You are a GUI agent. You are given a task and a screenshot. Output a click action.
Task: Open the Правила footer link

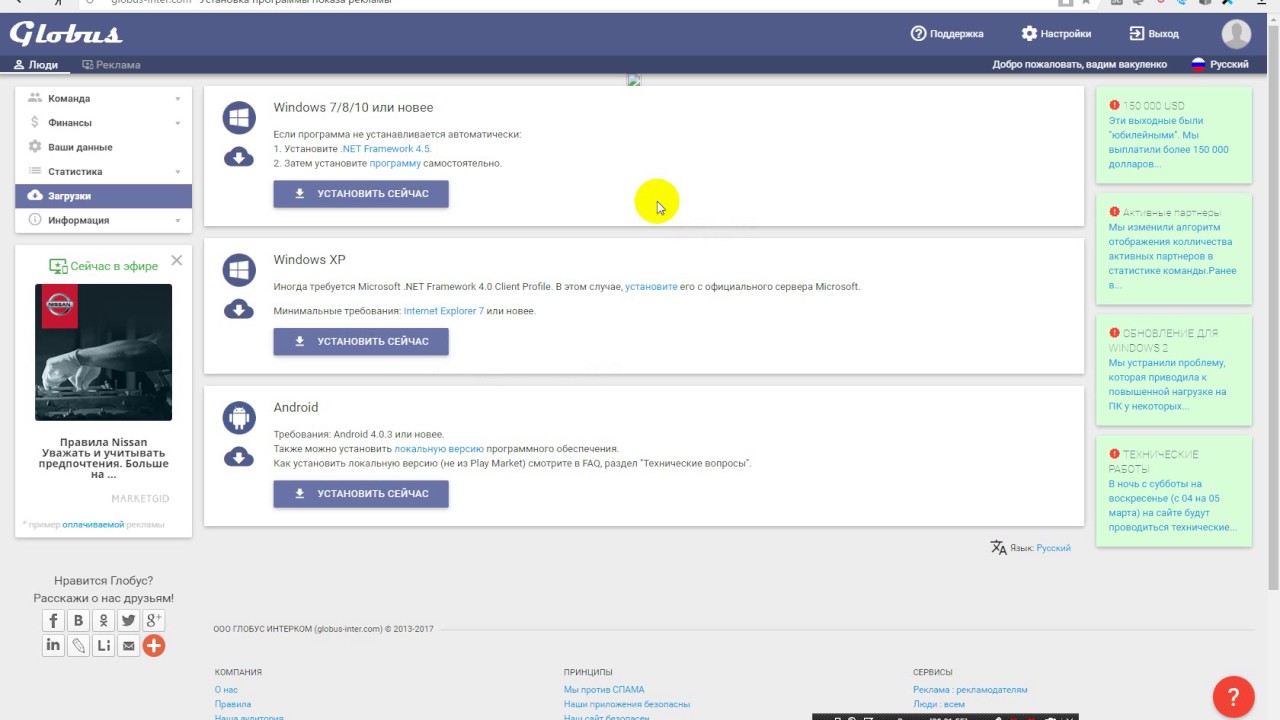(x=232, y=704)
